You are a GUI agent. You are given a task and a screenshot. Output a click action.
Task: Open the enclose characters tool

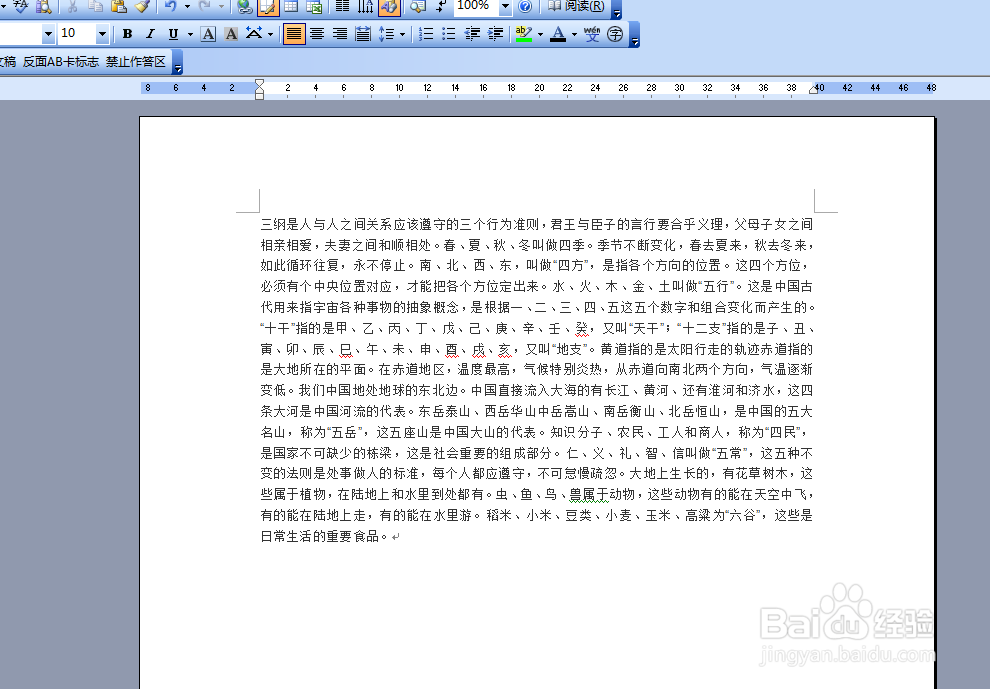[x=615, y=34]
